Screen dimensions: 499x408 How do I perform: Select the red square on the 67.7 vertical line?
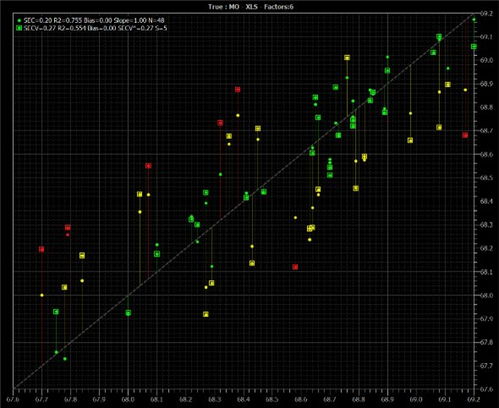(42, 249)
